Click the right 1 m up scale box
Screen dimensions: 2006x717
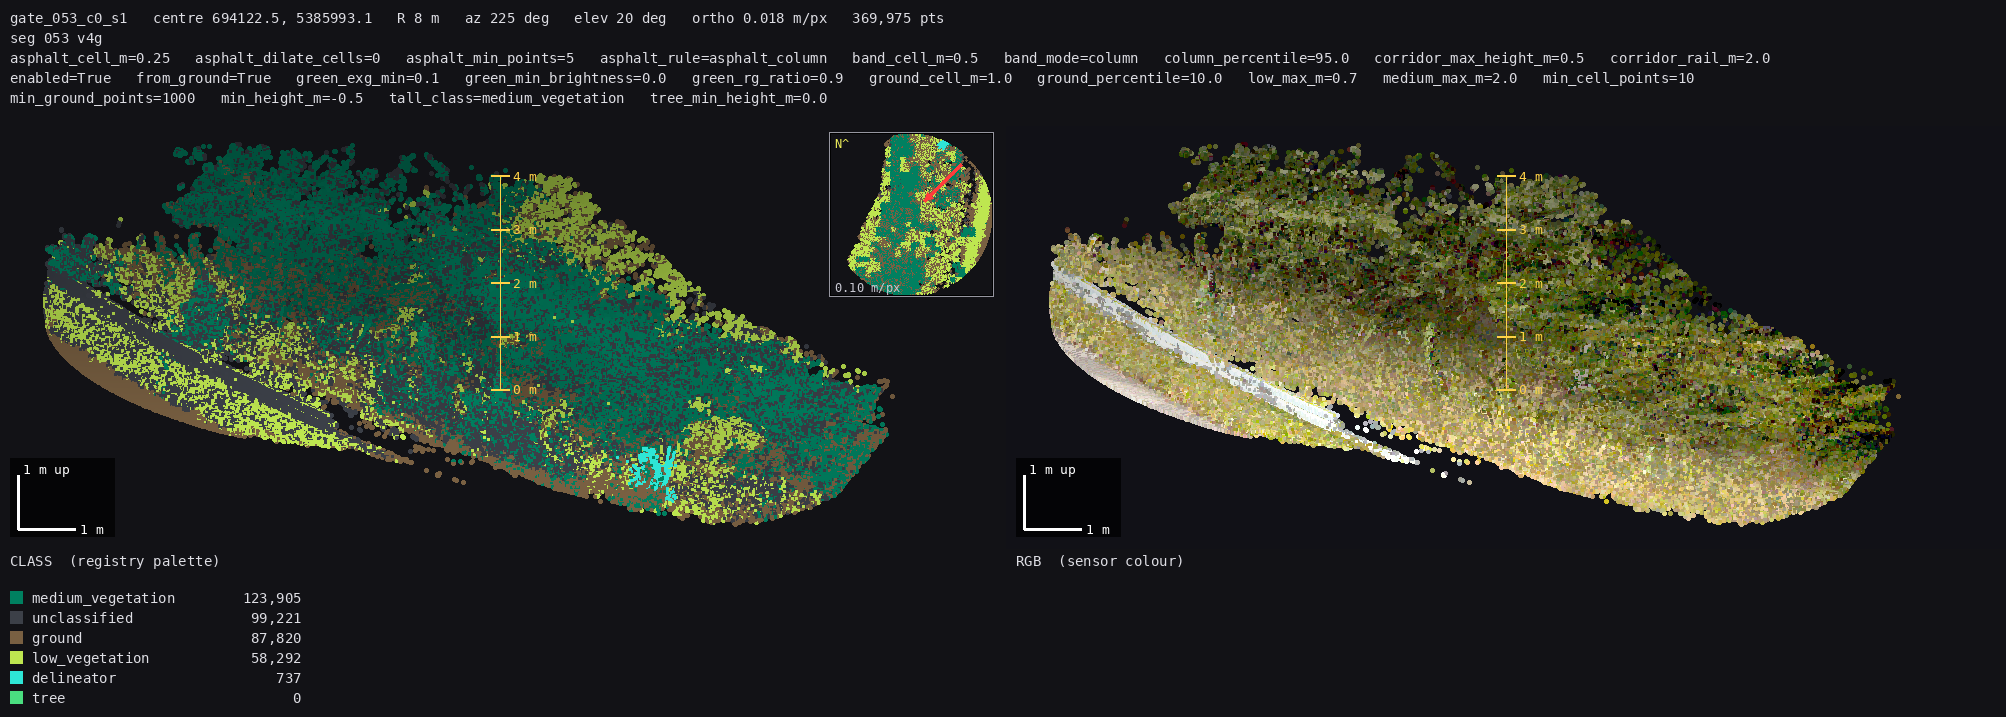tap(1068, 497)
